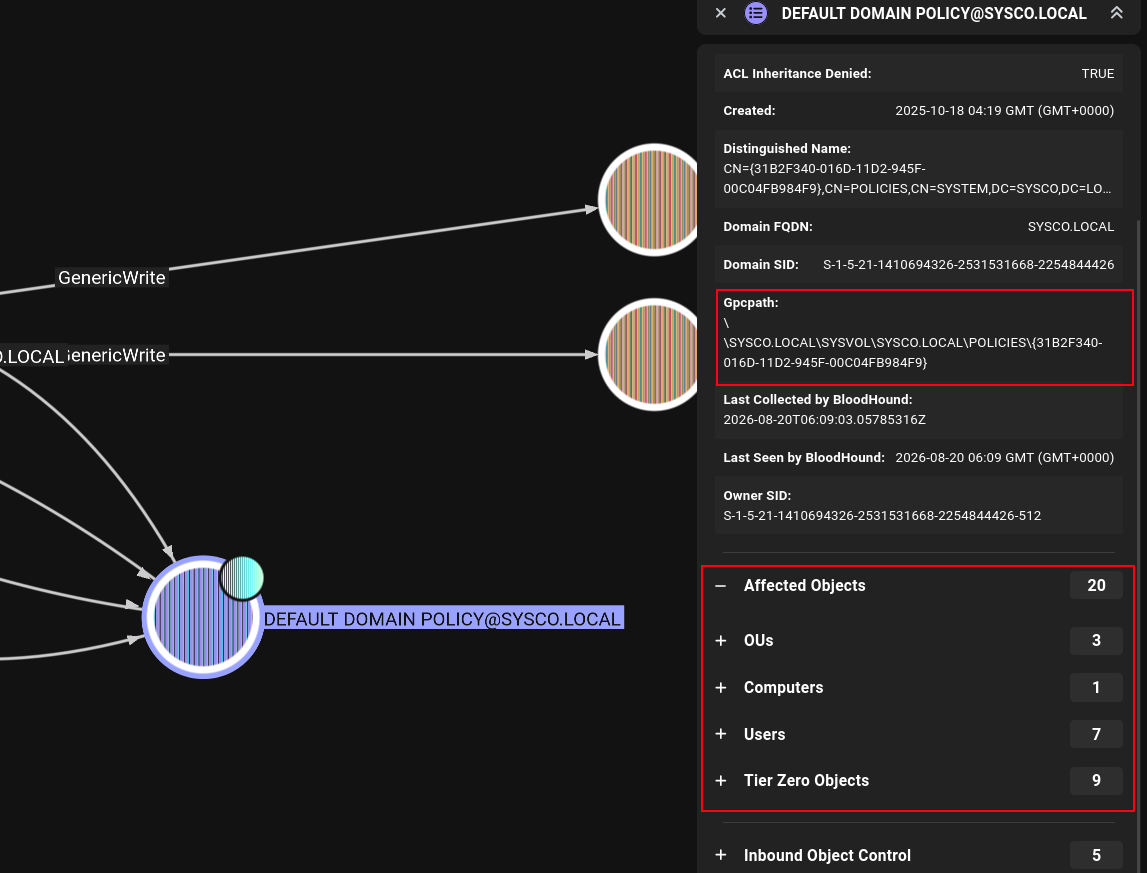Click the Users count 7
Screen dimensions: 1147x873
coord(1096,734)
